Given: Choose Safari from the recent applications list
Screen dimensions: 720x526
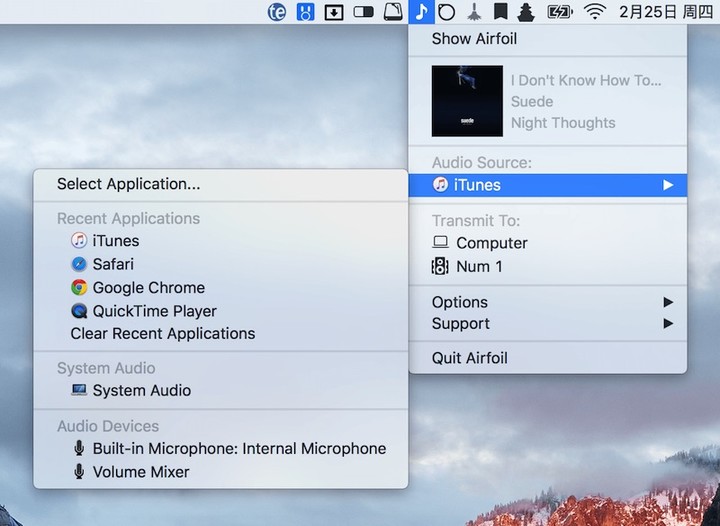Looking at the screenshot, I should pos(112,264).
